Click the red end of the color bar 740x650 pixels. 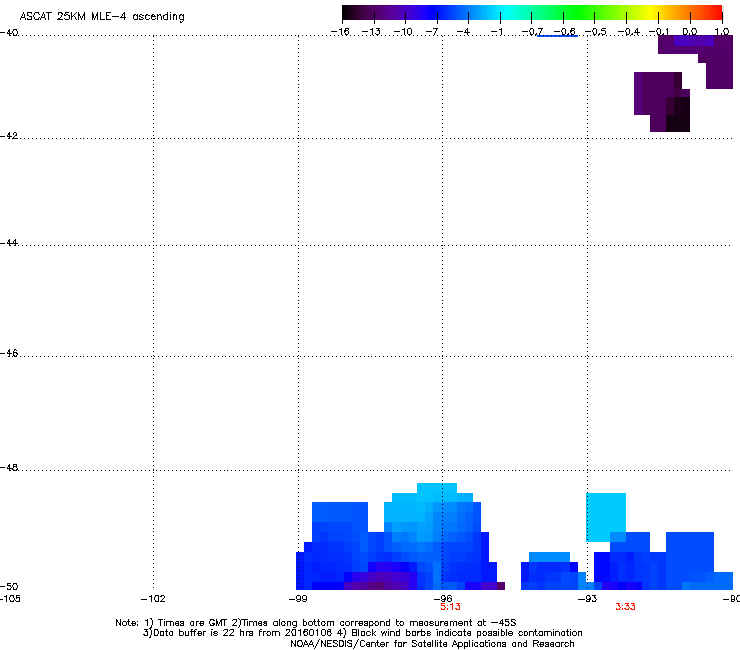tap(715, 13)
